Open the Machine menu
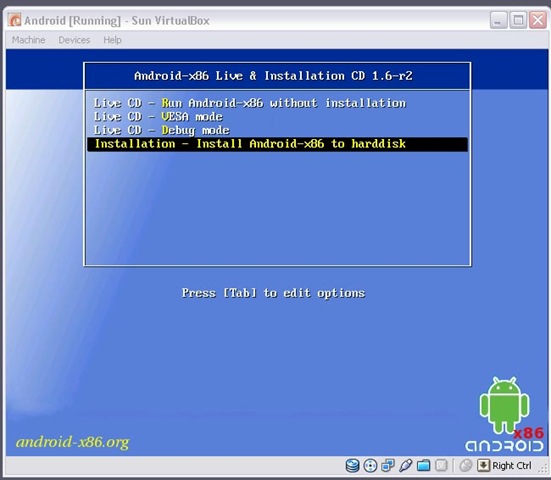 tap(28, 40)
